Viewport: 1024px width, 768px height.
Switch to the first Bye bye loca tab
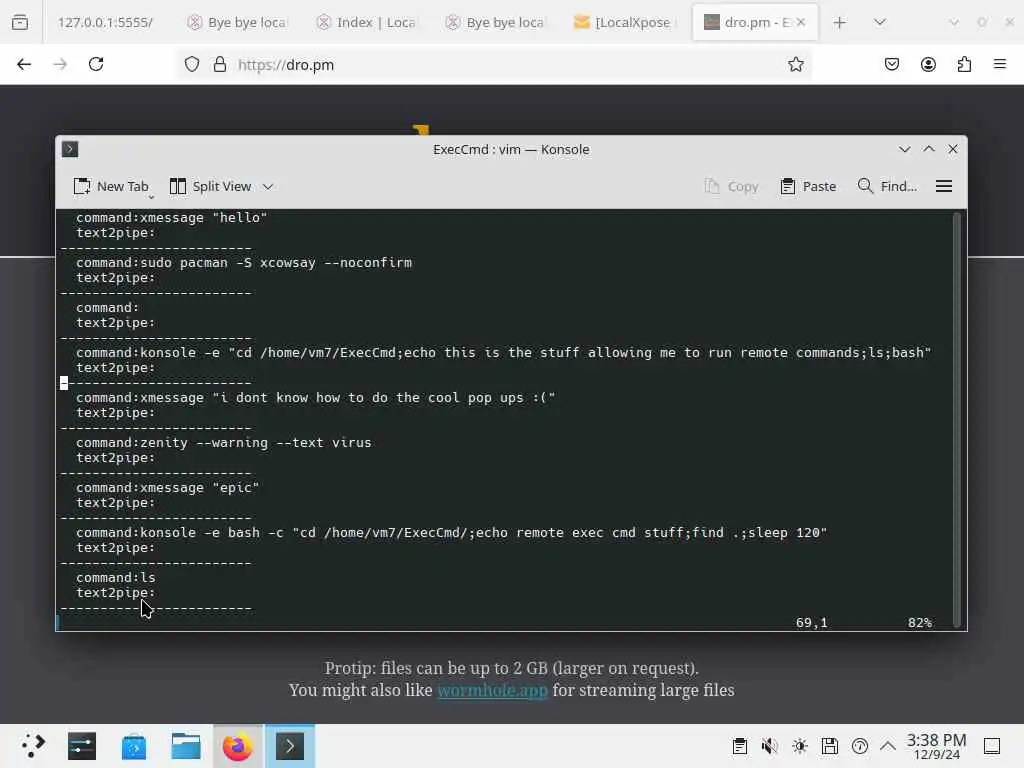(x=238, y=22)
